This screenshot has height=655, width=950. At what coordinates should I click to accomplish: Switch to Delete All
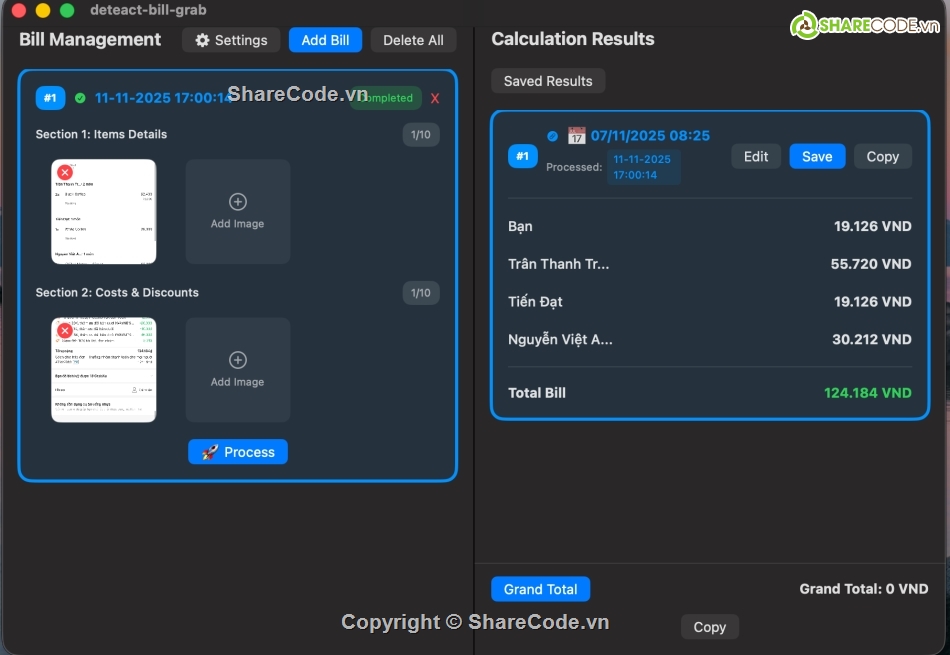pos(413,40)
